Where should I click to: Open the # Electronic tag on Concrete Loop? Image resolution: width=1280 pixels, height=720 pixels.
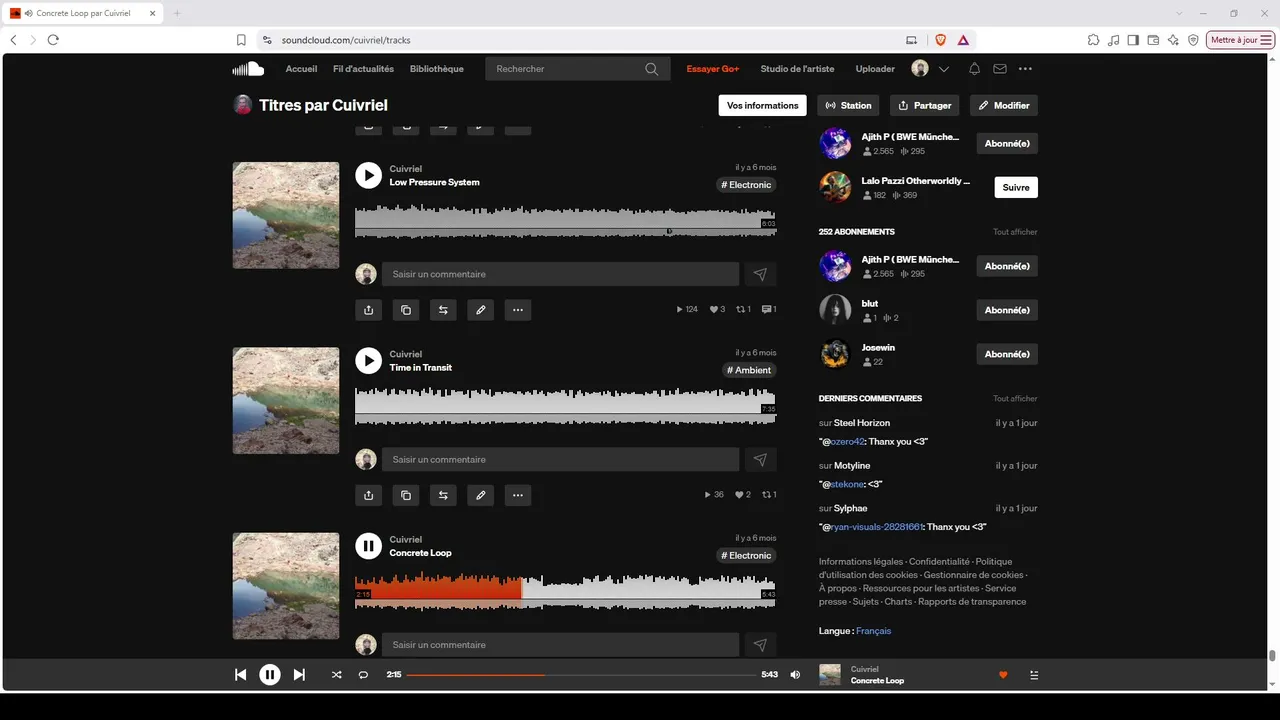tap(746, 555)
